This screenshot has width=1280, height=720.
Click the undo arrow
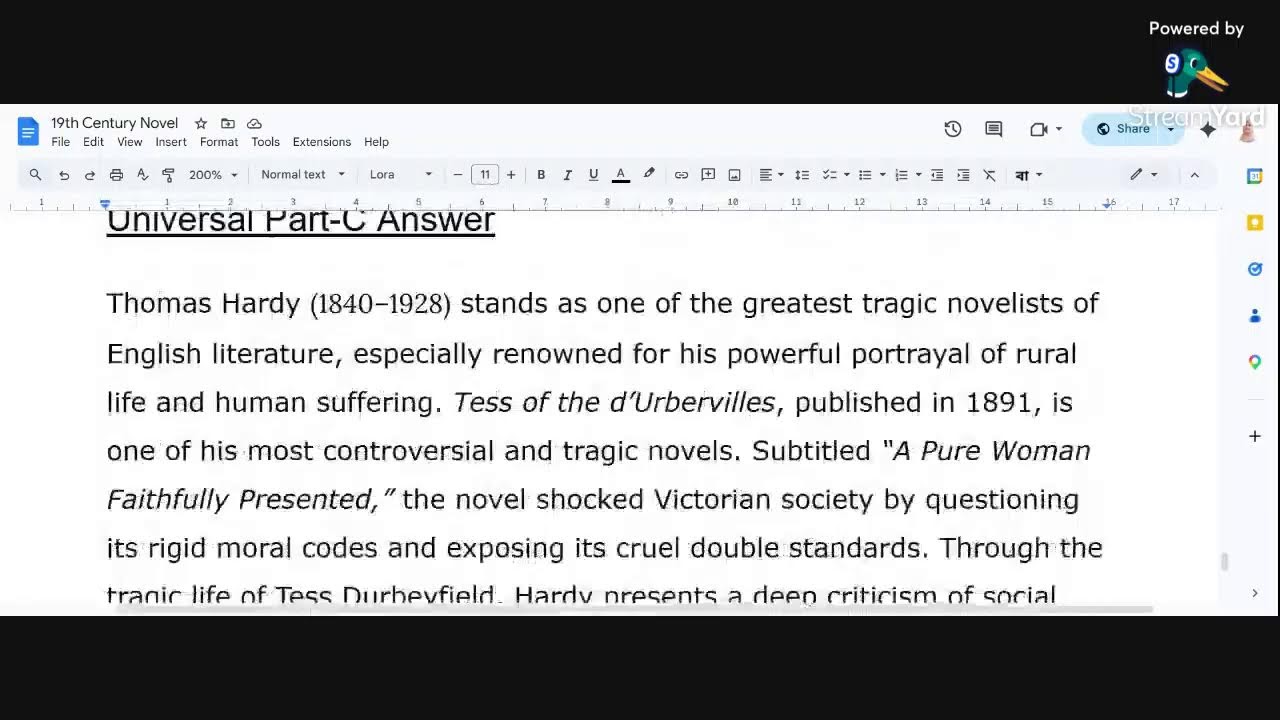[64, 175]
